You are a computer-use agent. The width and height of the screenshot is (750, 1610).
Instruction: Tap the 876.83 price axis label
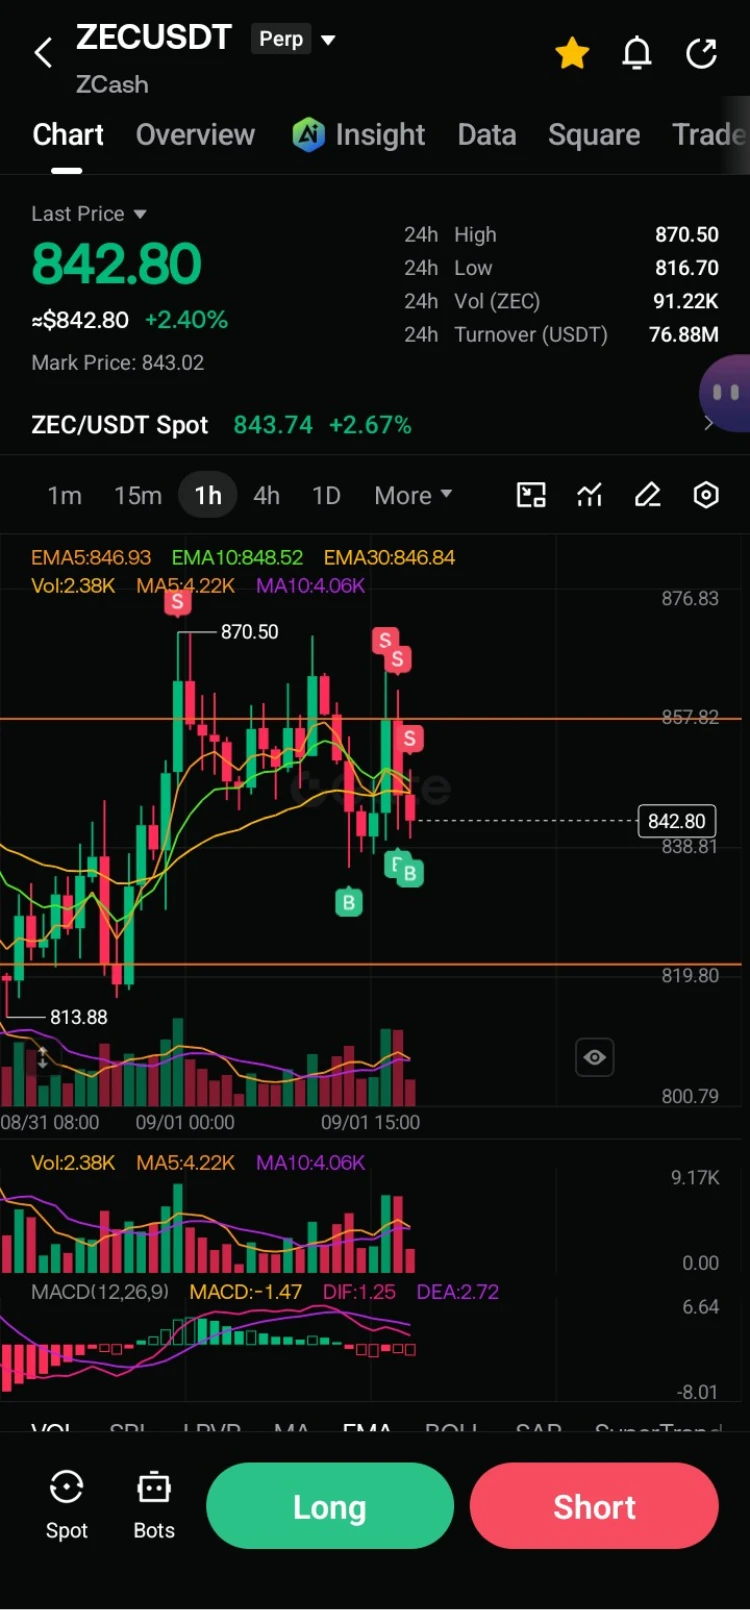(690, 599)
